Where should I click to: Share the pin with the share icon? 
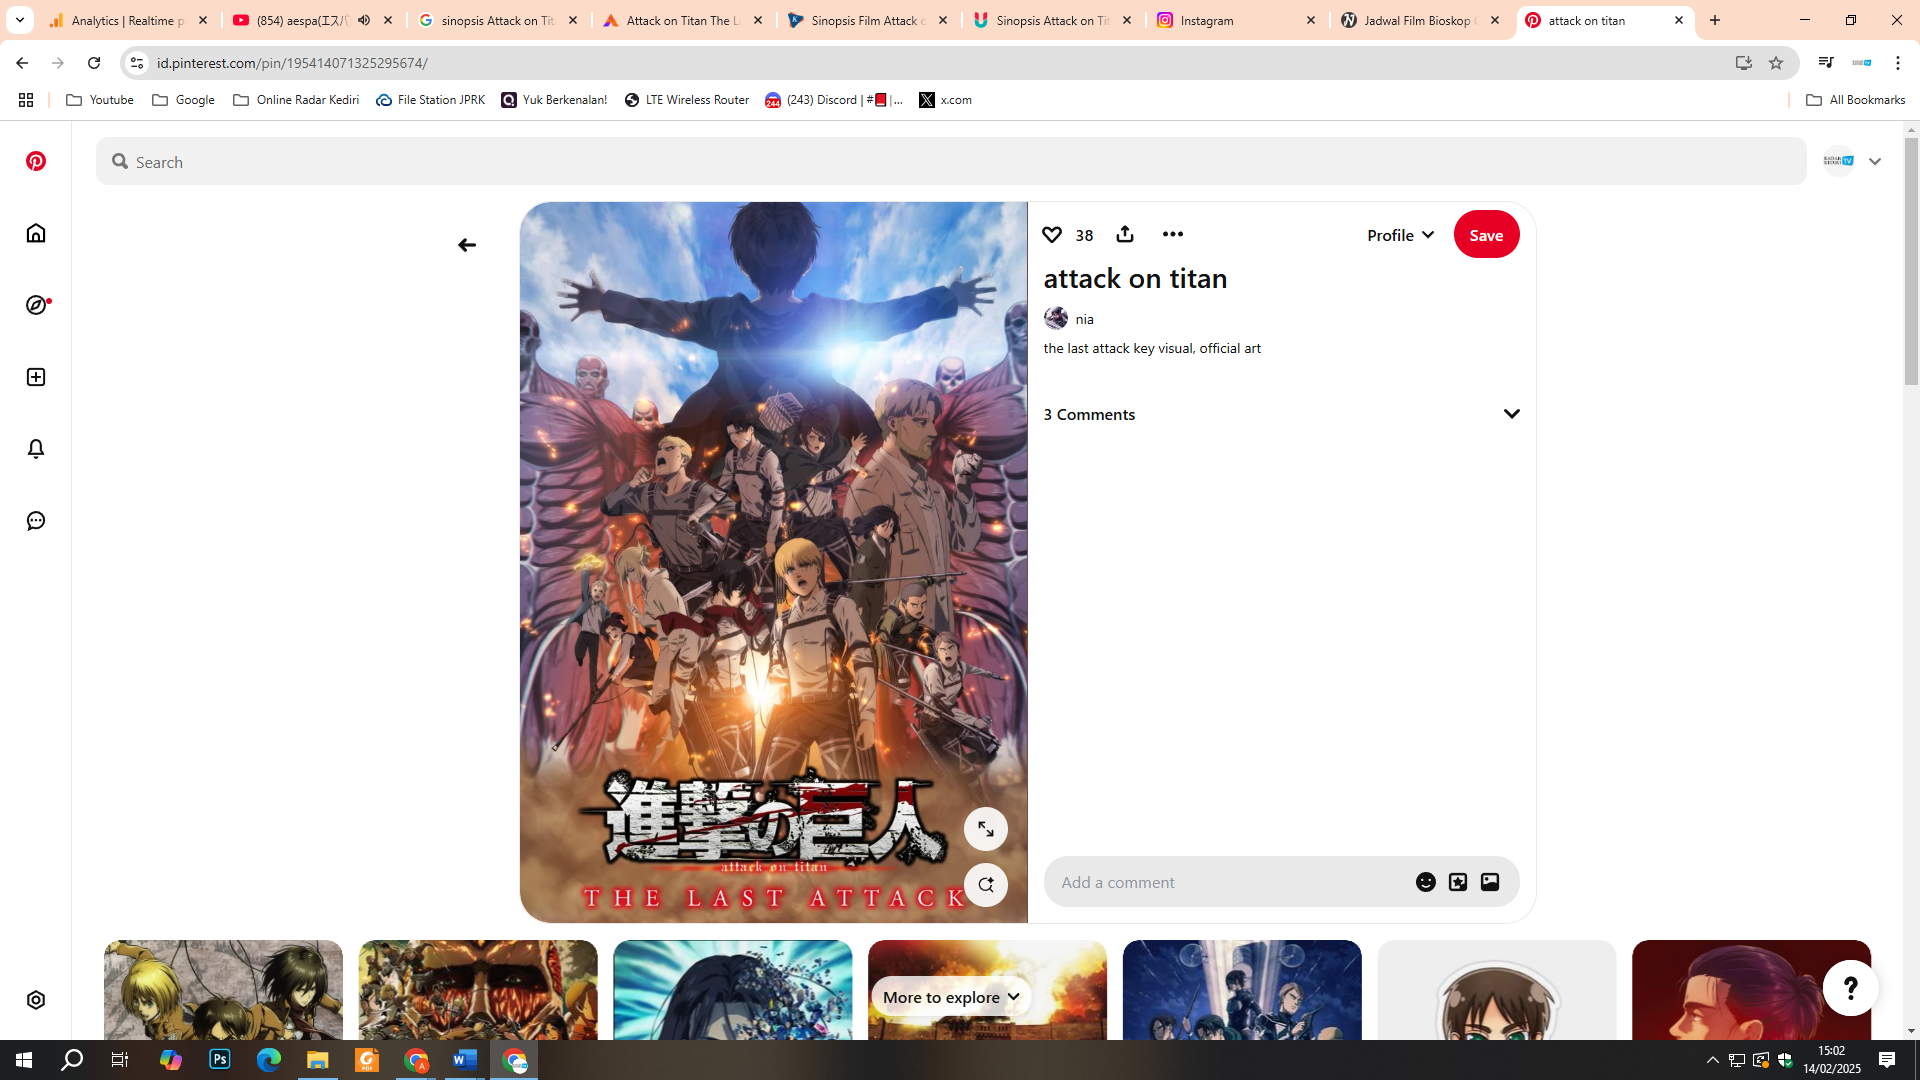point(1125,234)
